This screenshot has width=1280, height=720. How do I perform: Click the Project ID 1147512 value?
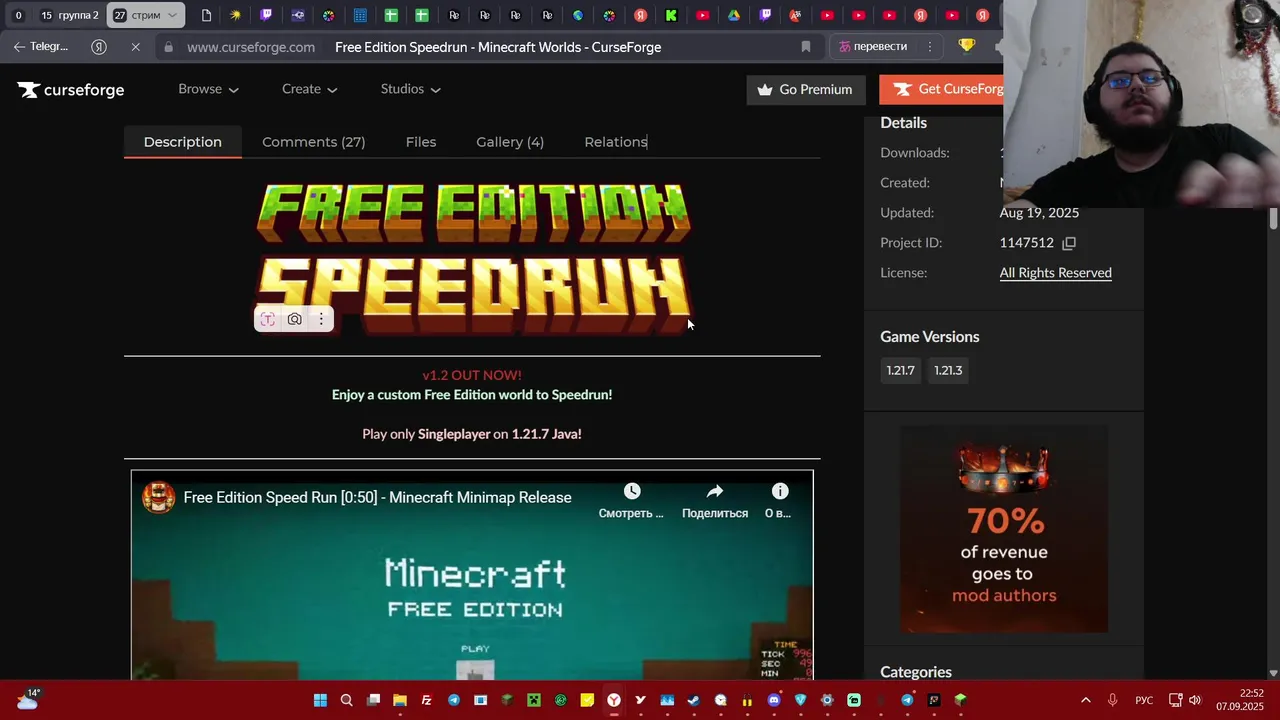1026,243
